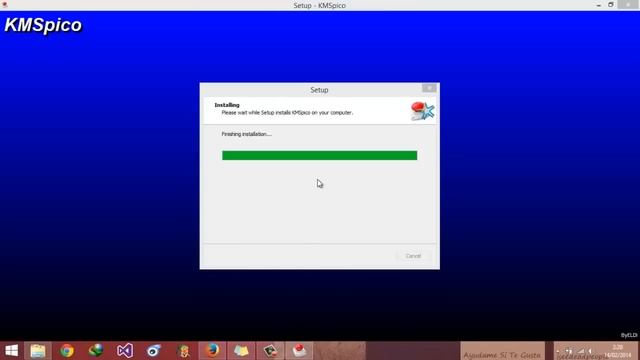Open File Explorer from the taskbar
The image size is (640, 360).
[x=38, y=351]
